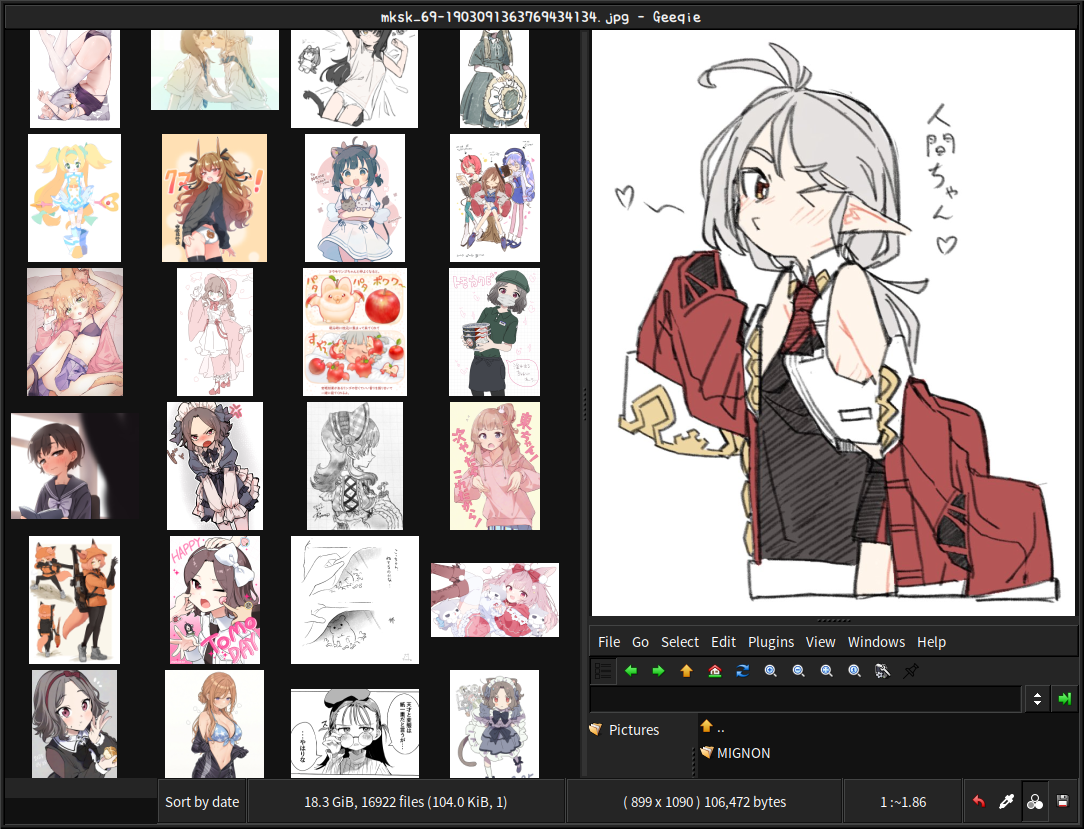Click the zoom out magnifier icon
The height and width of the screenshot is (829, 1084).
coord(798,671)
